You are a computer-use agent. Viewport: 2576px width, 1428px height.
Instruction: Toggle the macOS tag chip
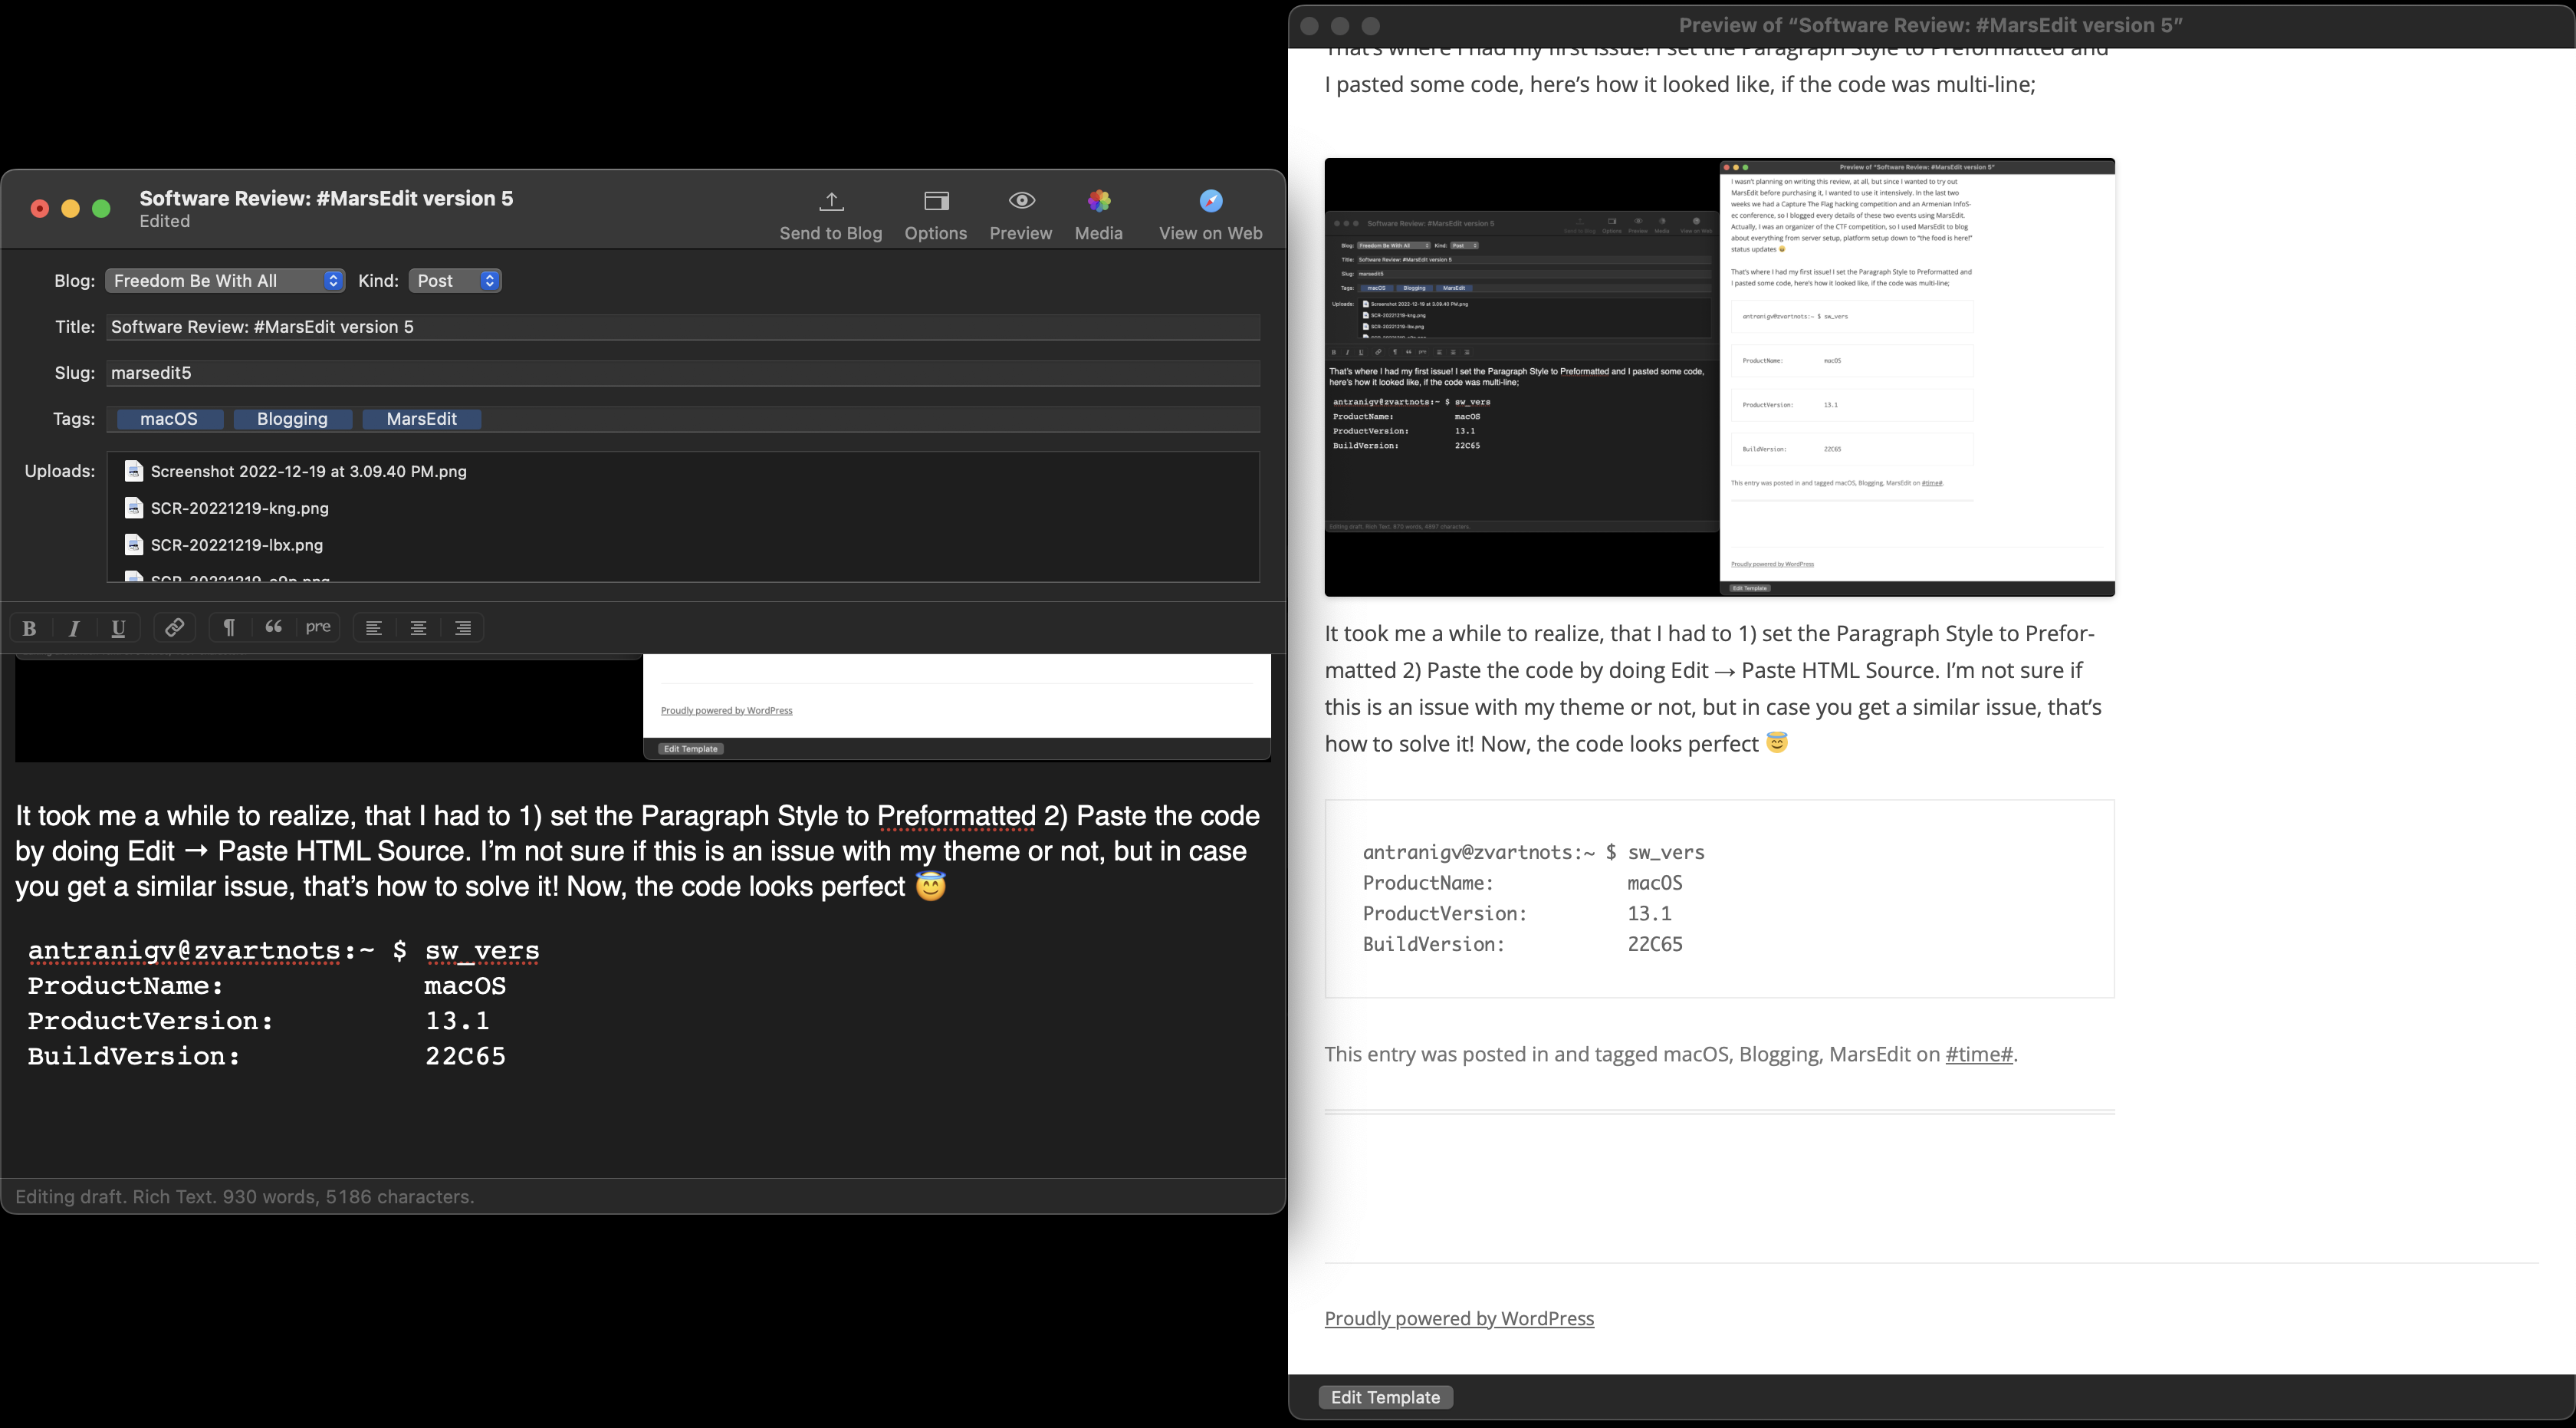point(169,419)
